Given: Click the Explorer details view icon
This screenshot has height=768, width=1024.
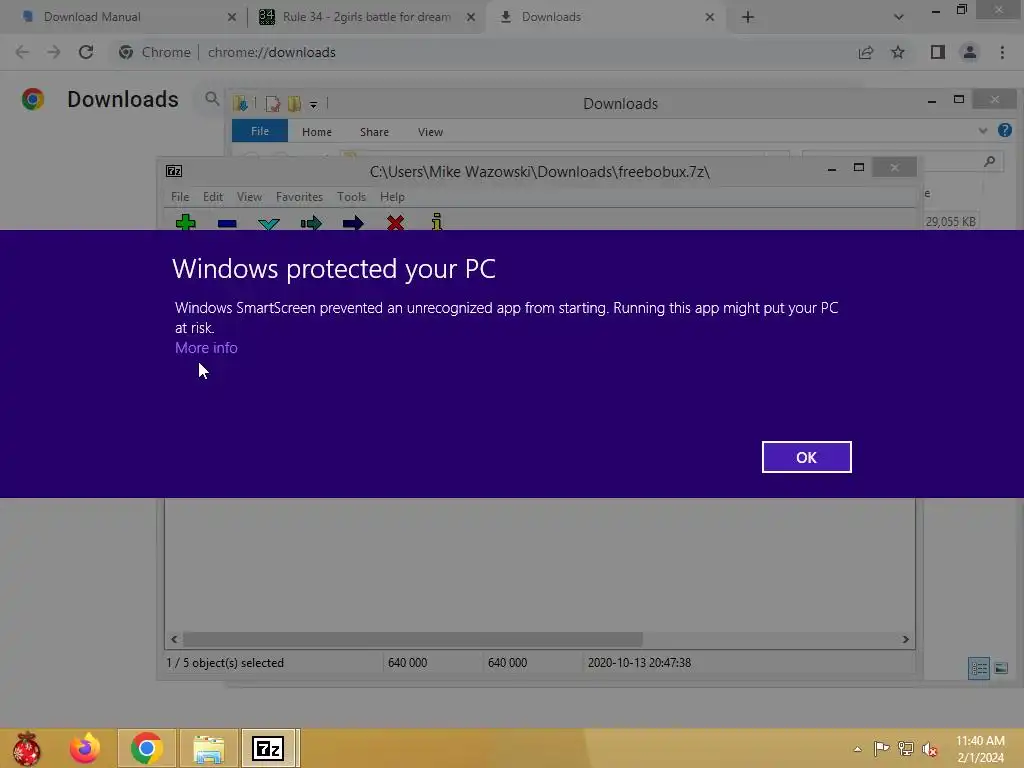Looking at the screenshot, I should click(x=979, y=668).
